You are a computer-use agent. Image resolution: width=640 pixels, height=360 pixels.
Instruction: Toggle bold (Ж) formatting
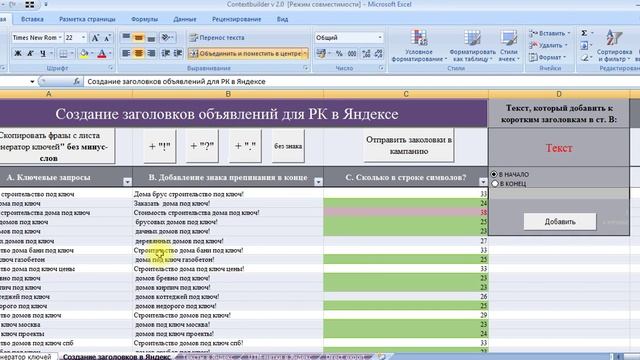pyautogui.click(x=18, y=53)
